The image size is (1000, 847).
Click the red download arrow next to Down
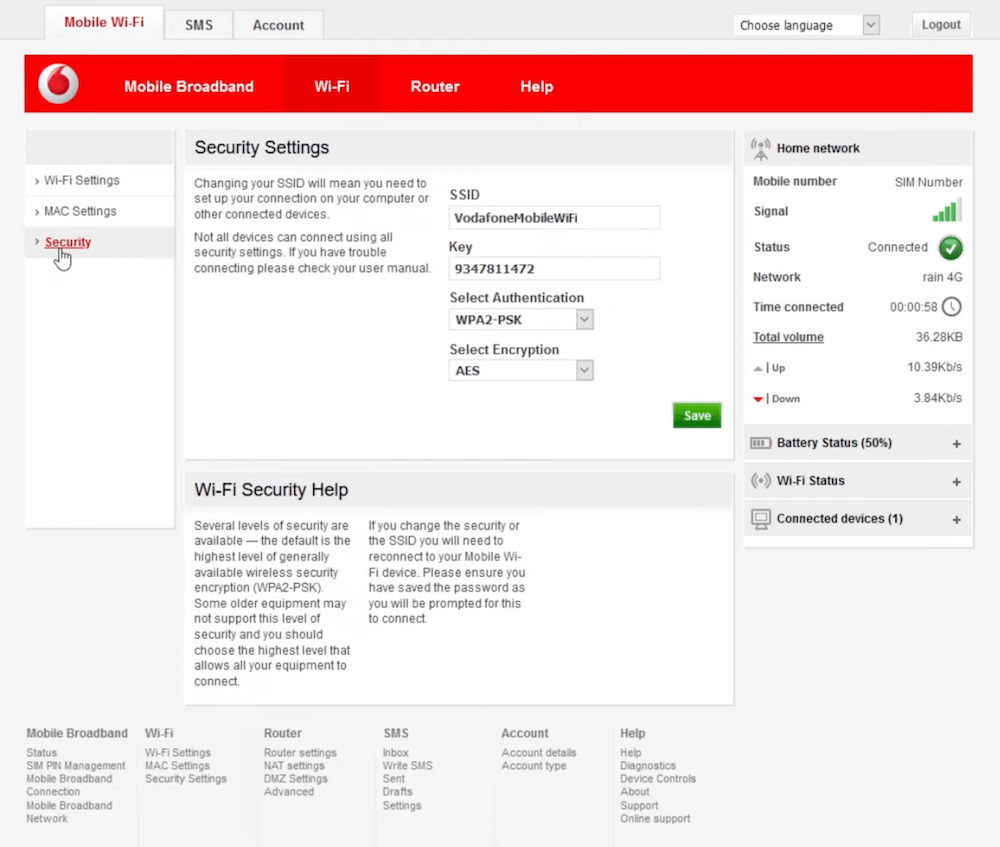(760, 398)
